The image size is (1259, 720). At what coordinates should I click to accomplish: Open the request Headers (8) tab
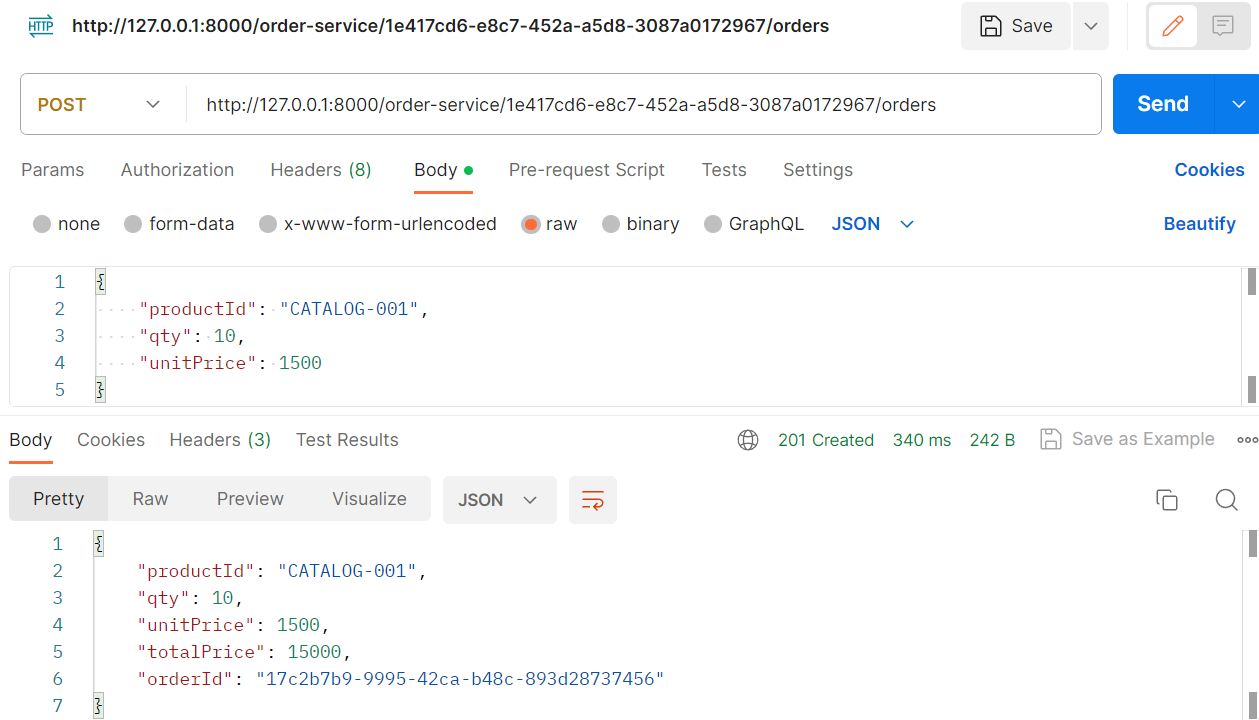tap(321, 170)
